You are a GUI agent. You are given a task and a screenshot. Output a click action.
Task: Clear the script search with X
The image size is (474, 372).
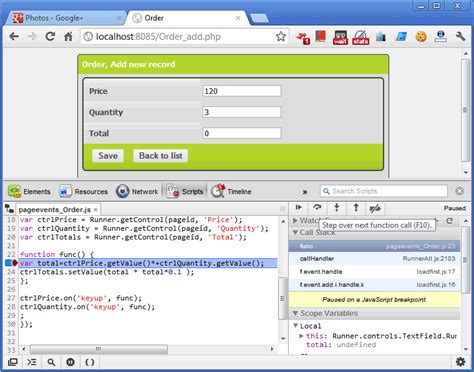click(x=460, y=191)
